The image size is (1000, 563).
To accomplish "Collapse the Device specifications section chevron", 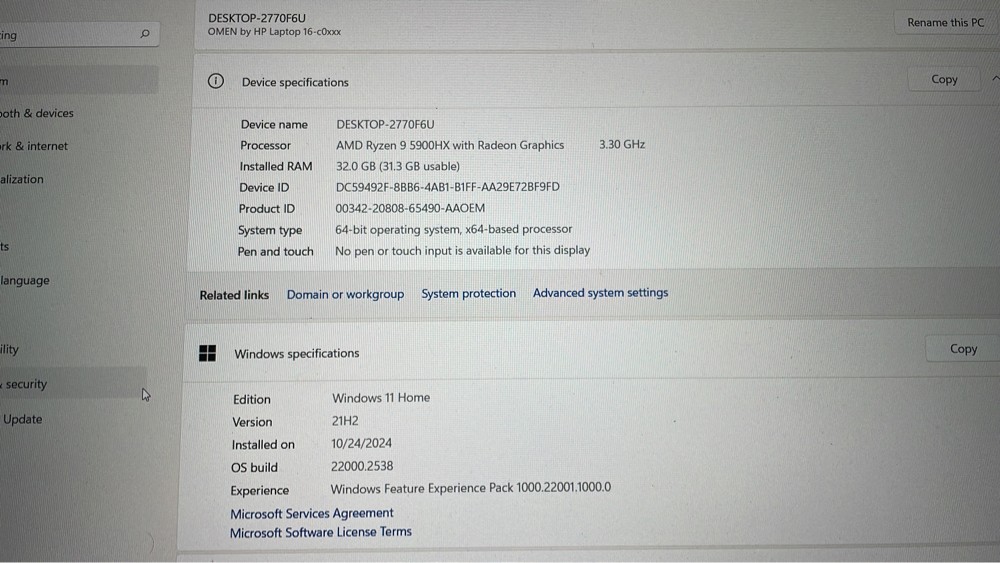I will point(995,78).
